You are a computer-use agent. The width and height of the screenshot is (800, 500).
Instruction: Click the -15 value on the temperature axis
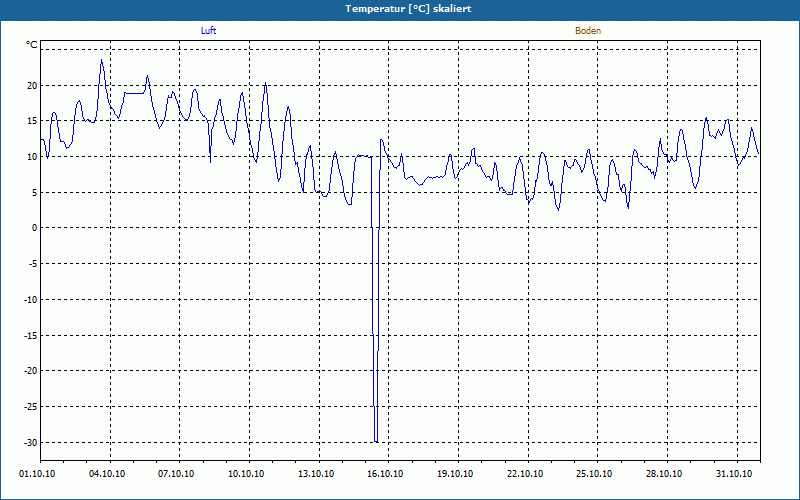(x=31, y=335)
